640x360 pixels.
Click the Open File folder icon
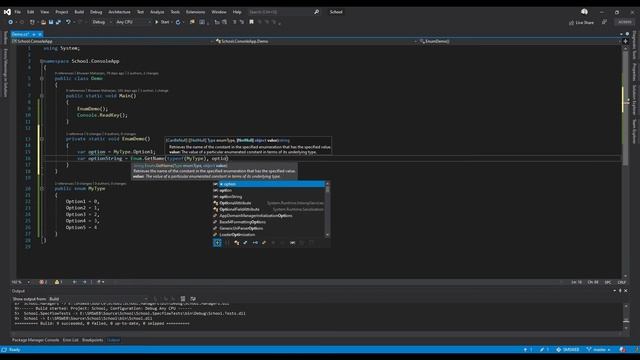pos(43,22)
